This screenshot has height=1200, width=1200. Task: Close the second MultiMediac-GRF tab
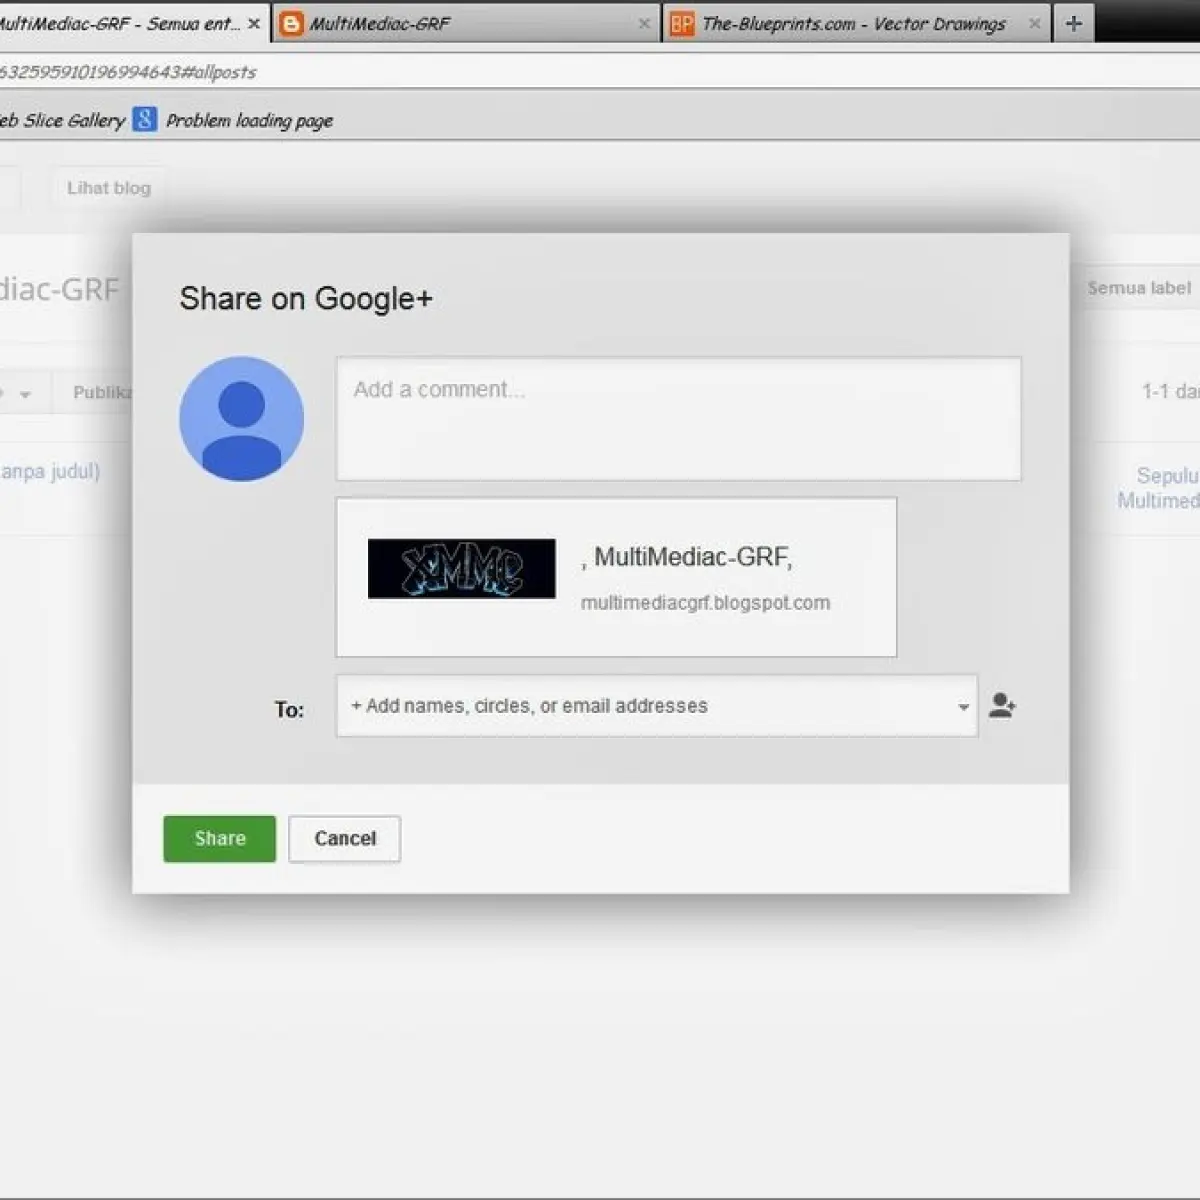tap(644, 23)
